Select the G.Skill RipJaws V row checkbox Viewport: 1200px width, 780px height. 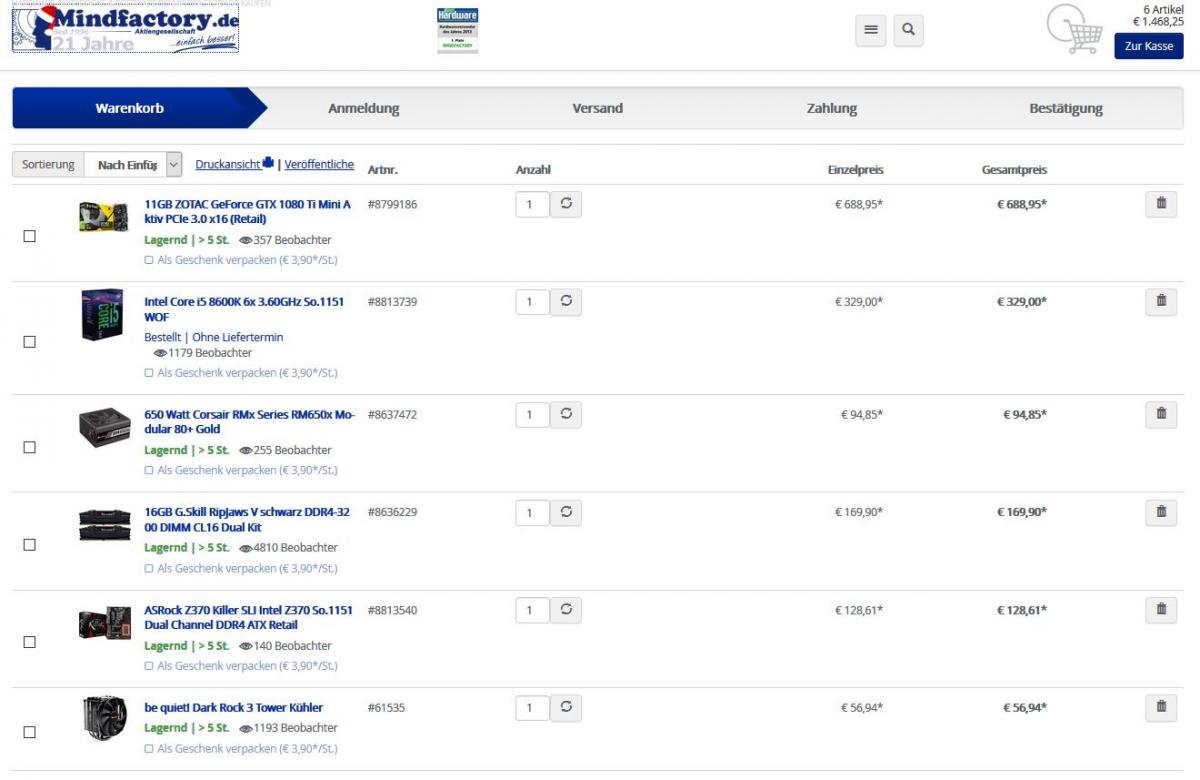29,545
